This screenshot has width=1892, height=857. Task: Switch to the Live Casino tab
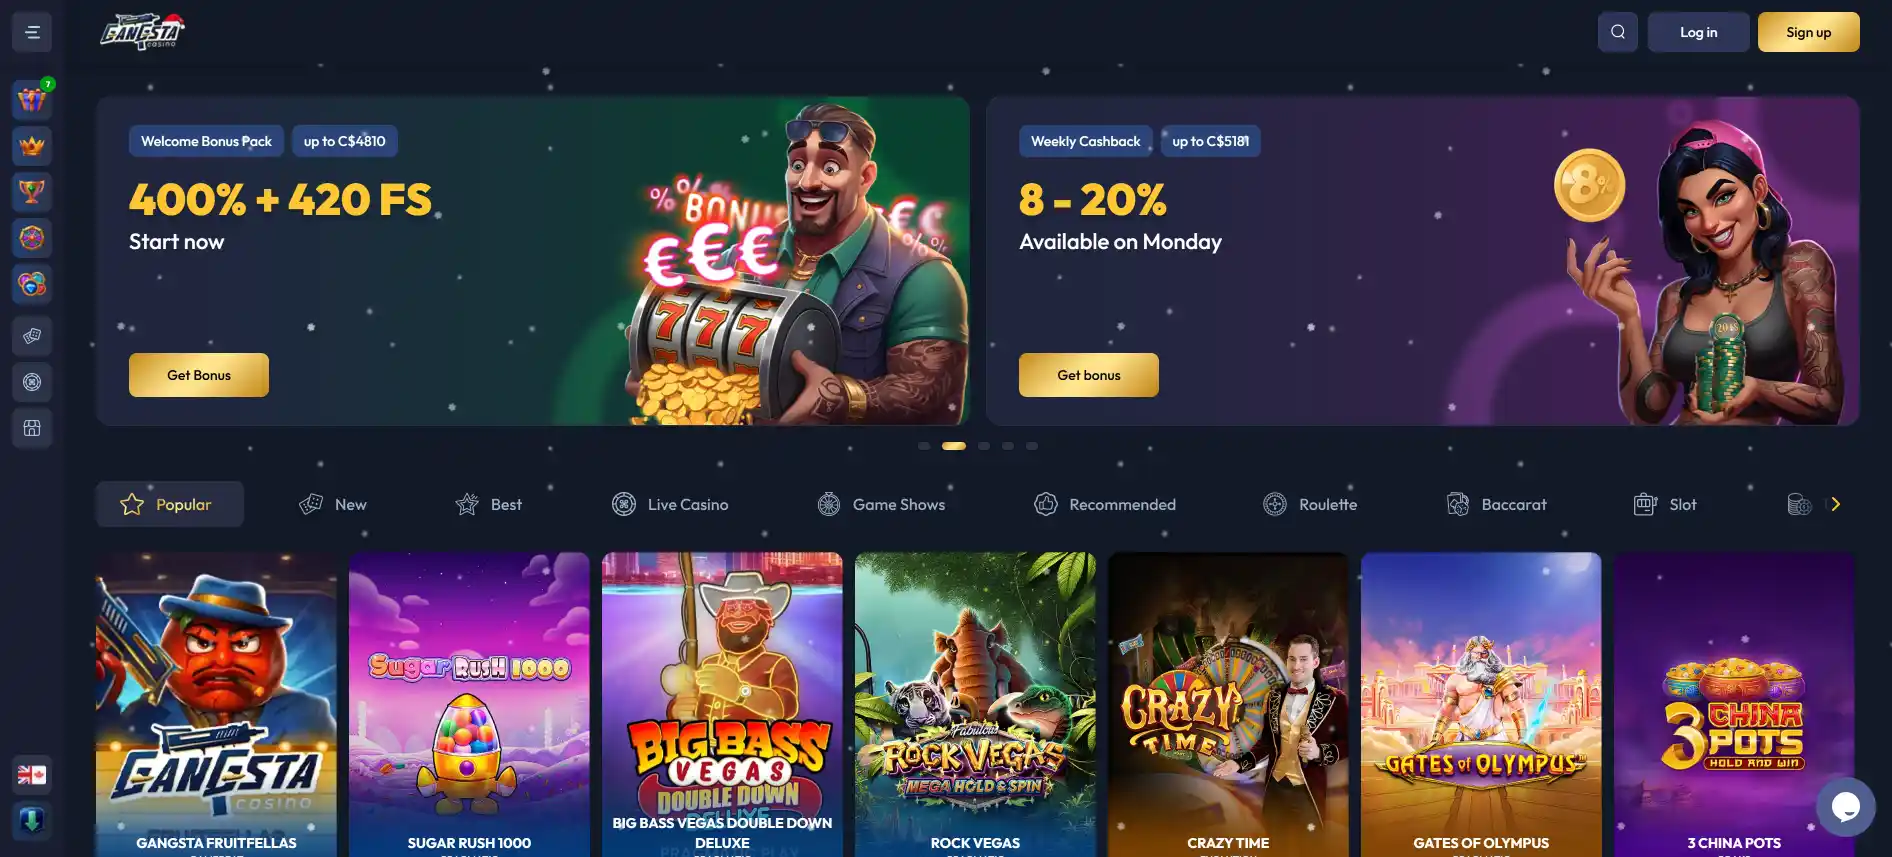click(x=670, y=504)
